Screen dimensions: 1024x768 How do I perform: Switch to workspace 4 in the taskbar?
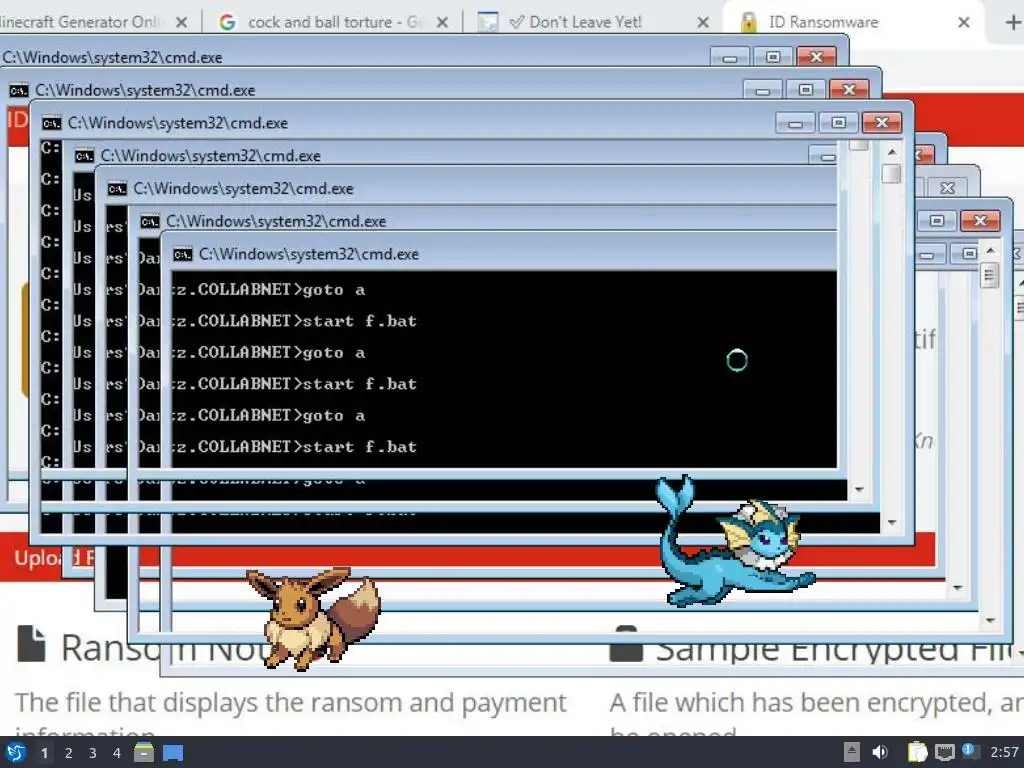point(117,753)
